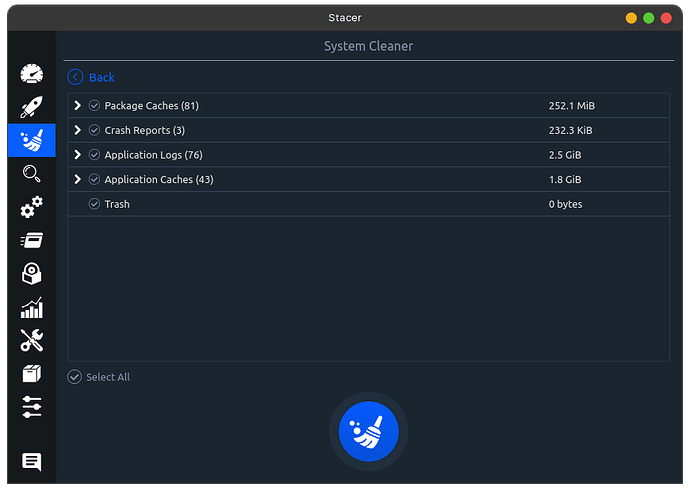Click the 232.3 KiB size value
The image size is (690, 491).
coord(570,130)
